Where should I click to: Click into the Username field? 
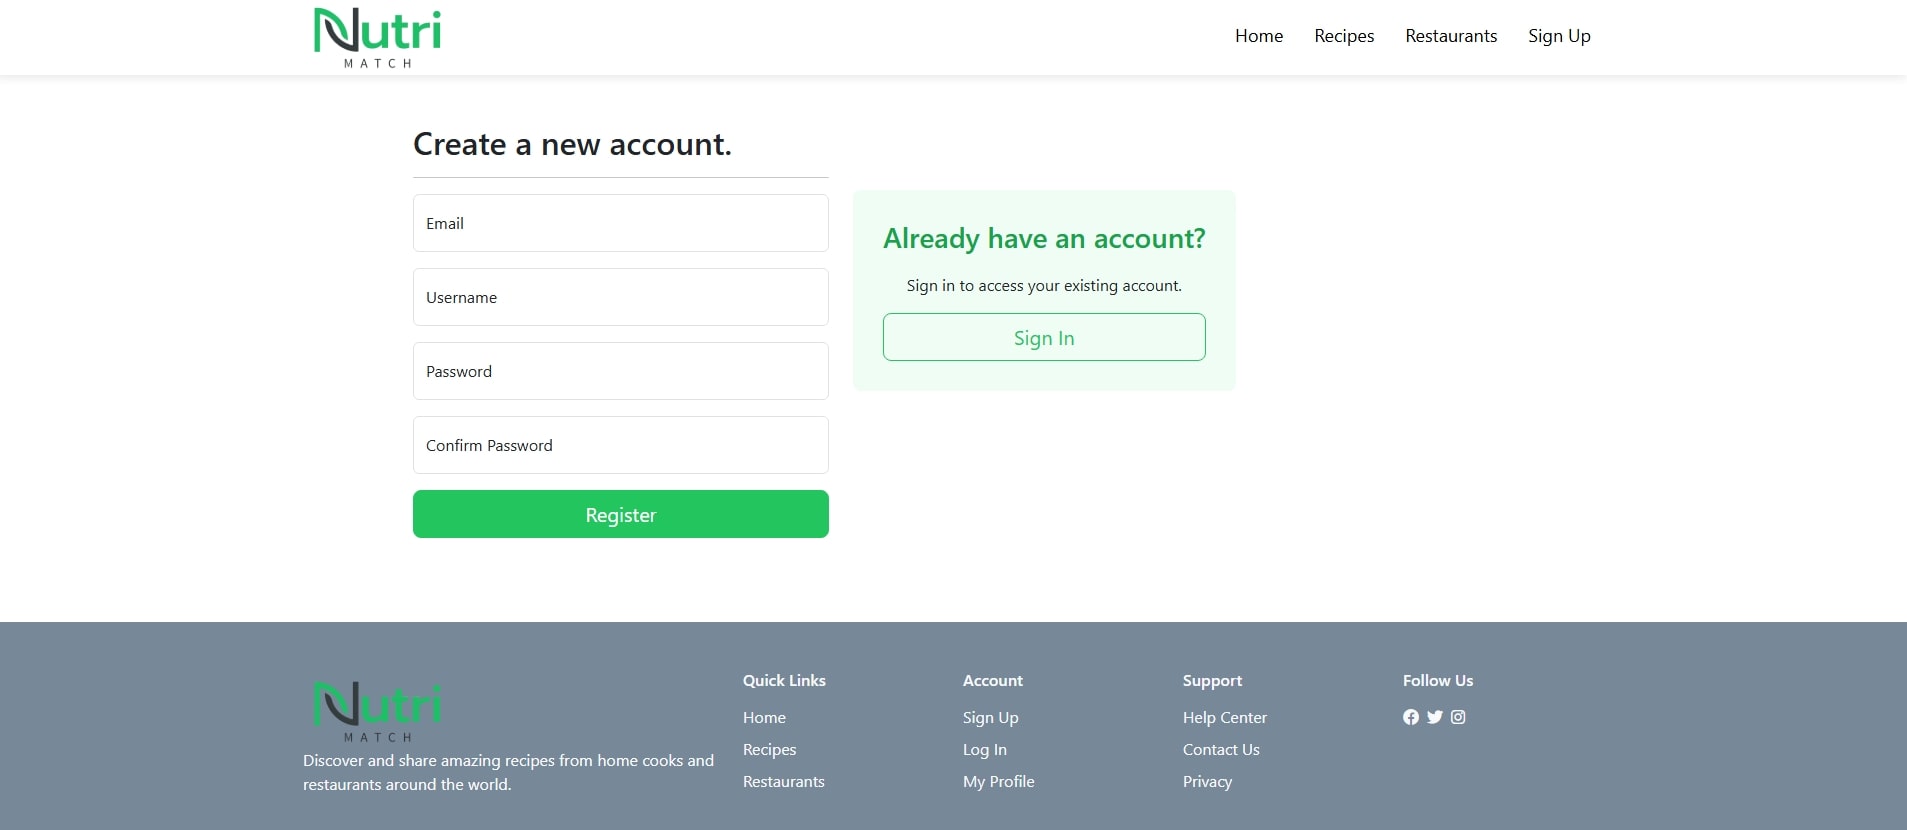[x=620, y=297]
